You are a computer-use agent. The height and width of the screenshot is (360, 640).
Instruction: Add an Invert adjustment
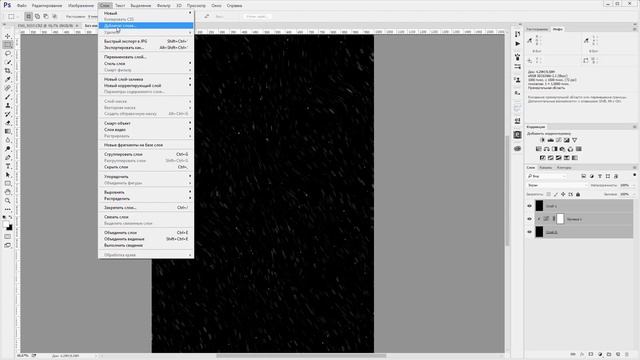coord(543,158)
